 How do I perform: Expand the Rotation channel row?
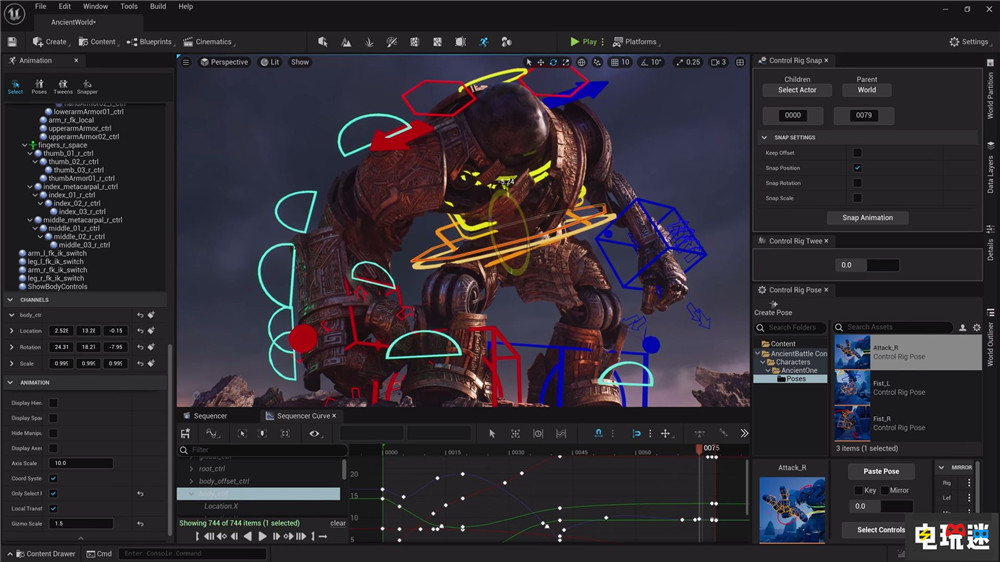(12, 347)
